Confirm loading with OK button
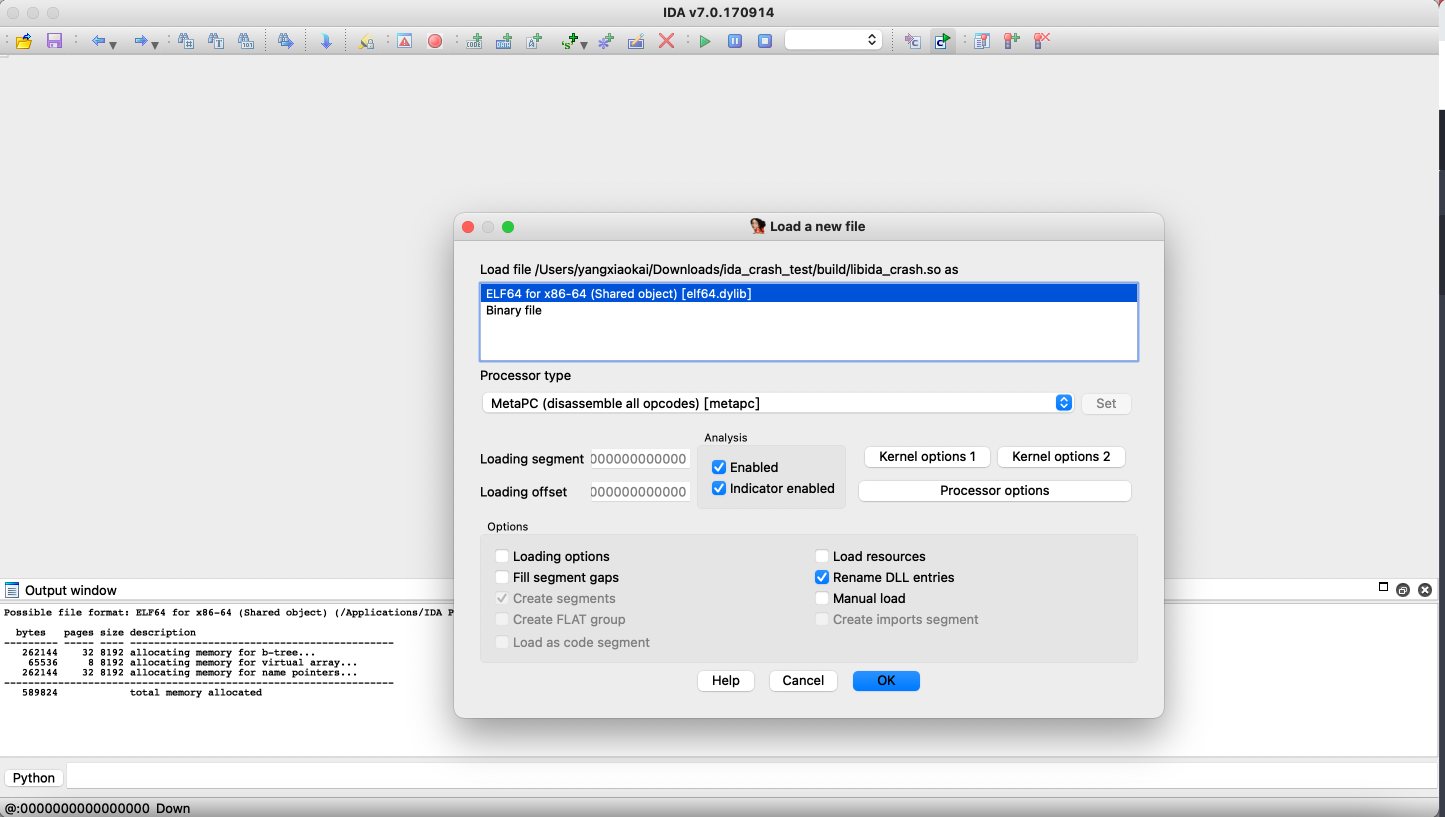Viewport: 1445px width, 817px height. (886, 680)
